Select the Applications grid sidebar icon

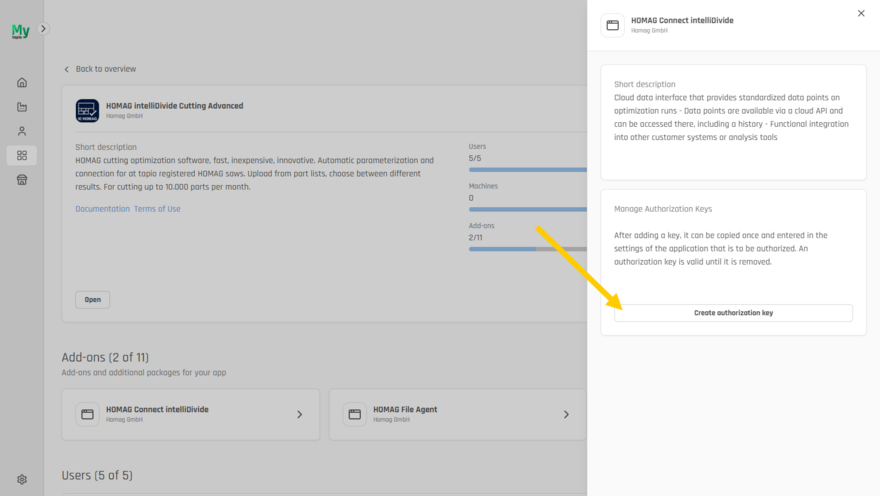(x=22, y=155)
